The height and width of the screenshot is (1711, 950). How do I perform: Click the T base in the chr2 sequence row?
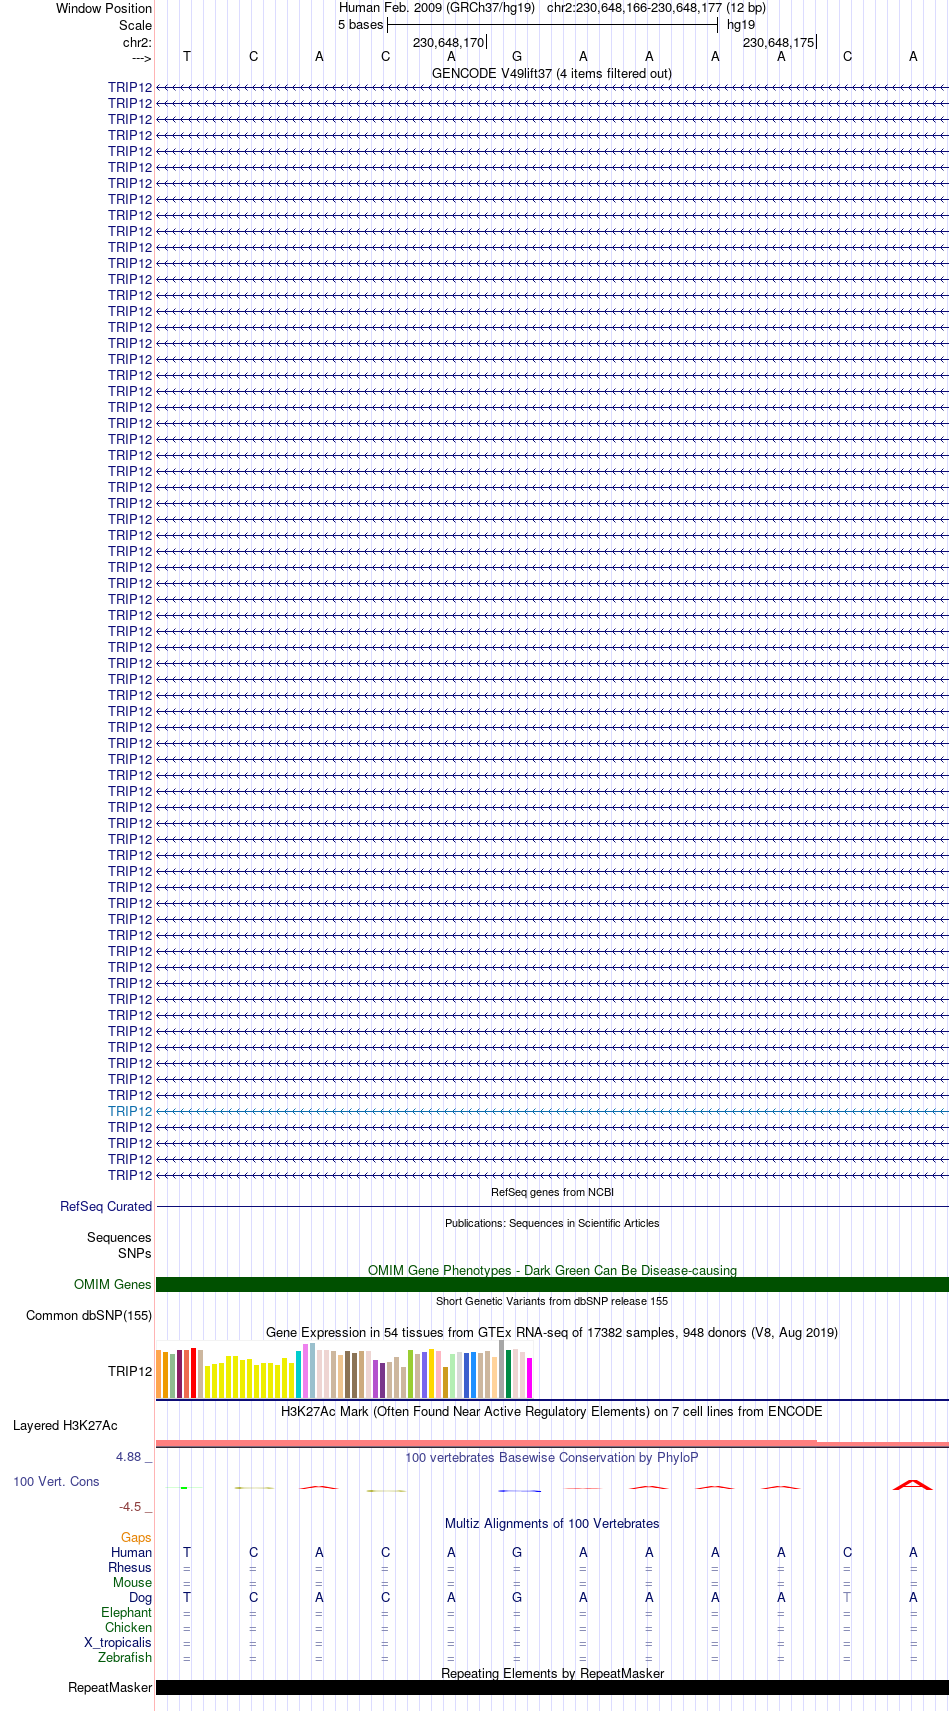(187, 57)
